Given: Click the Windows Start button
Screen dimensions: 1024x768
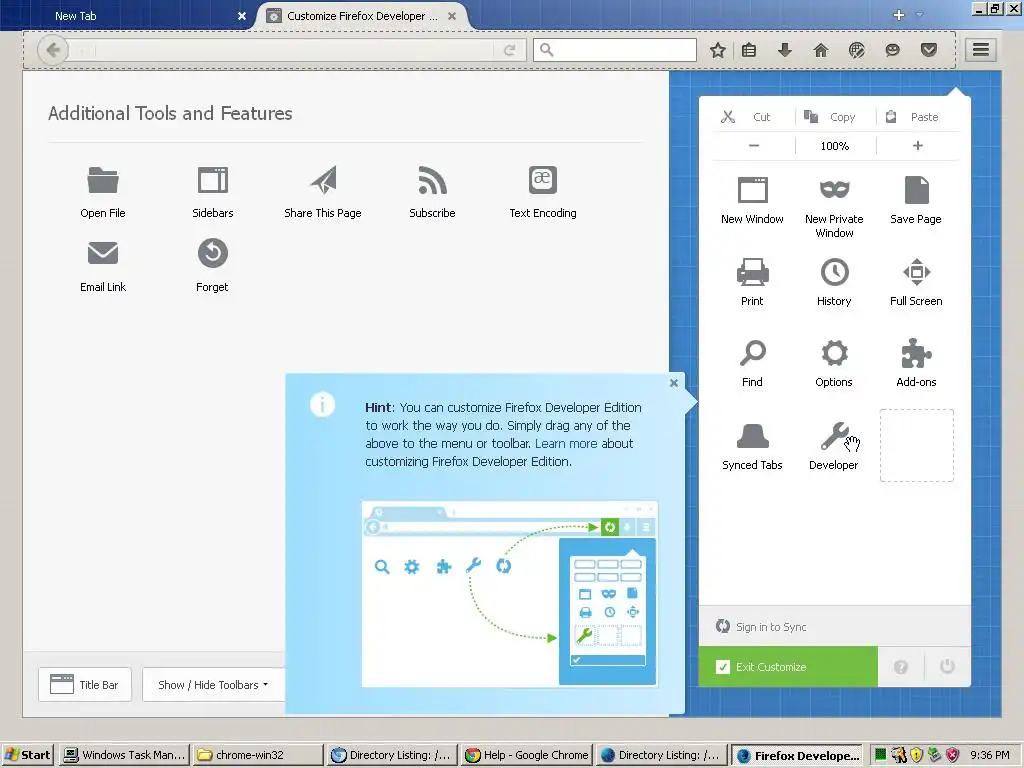Looking at the screenshot, I should tap(27, 755).
